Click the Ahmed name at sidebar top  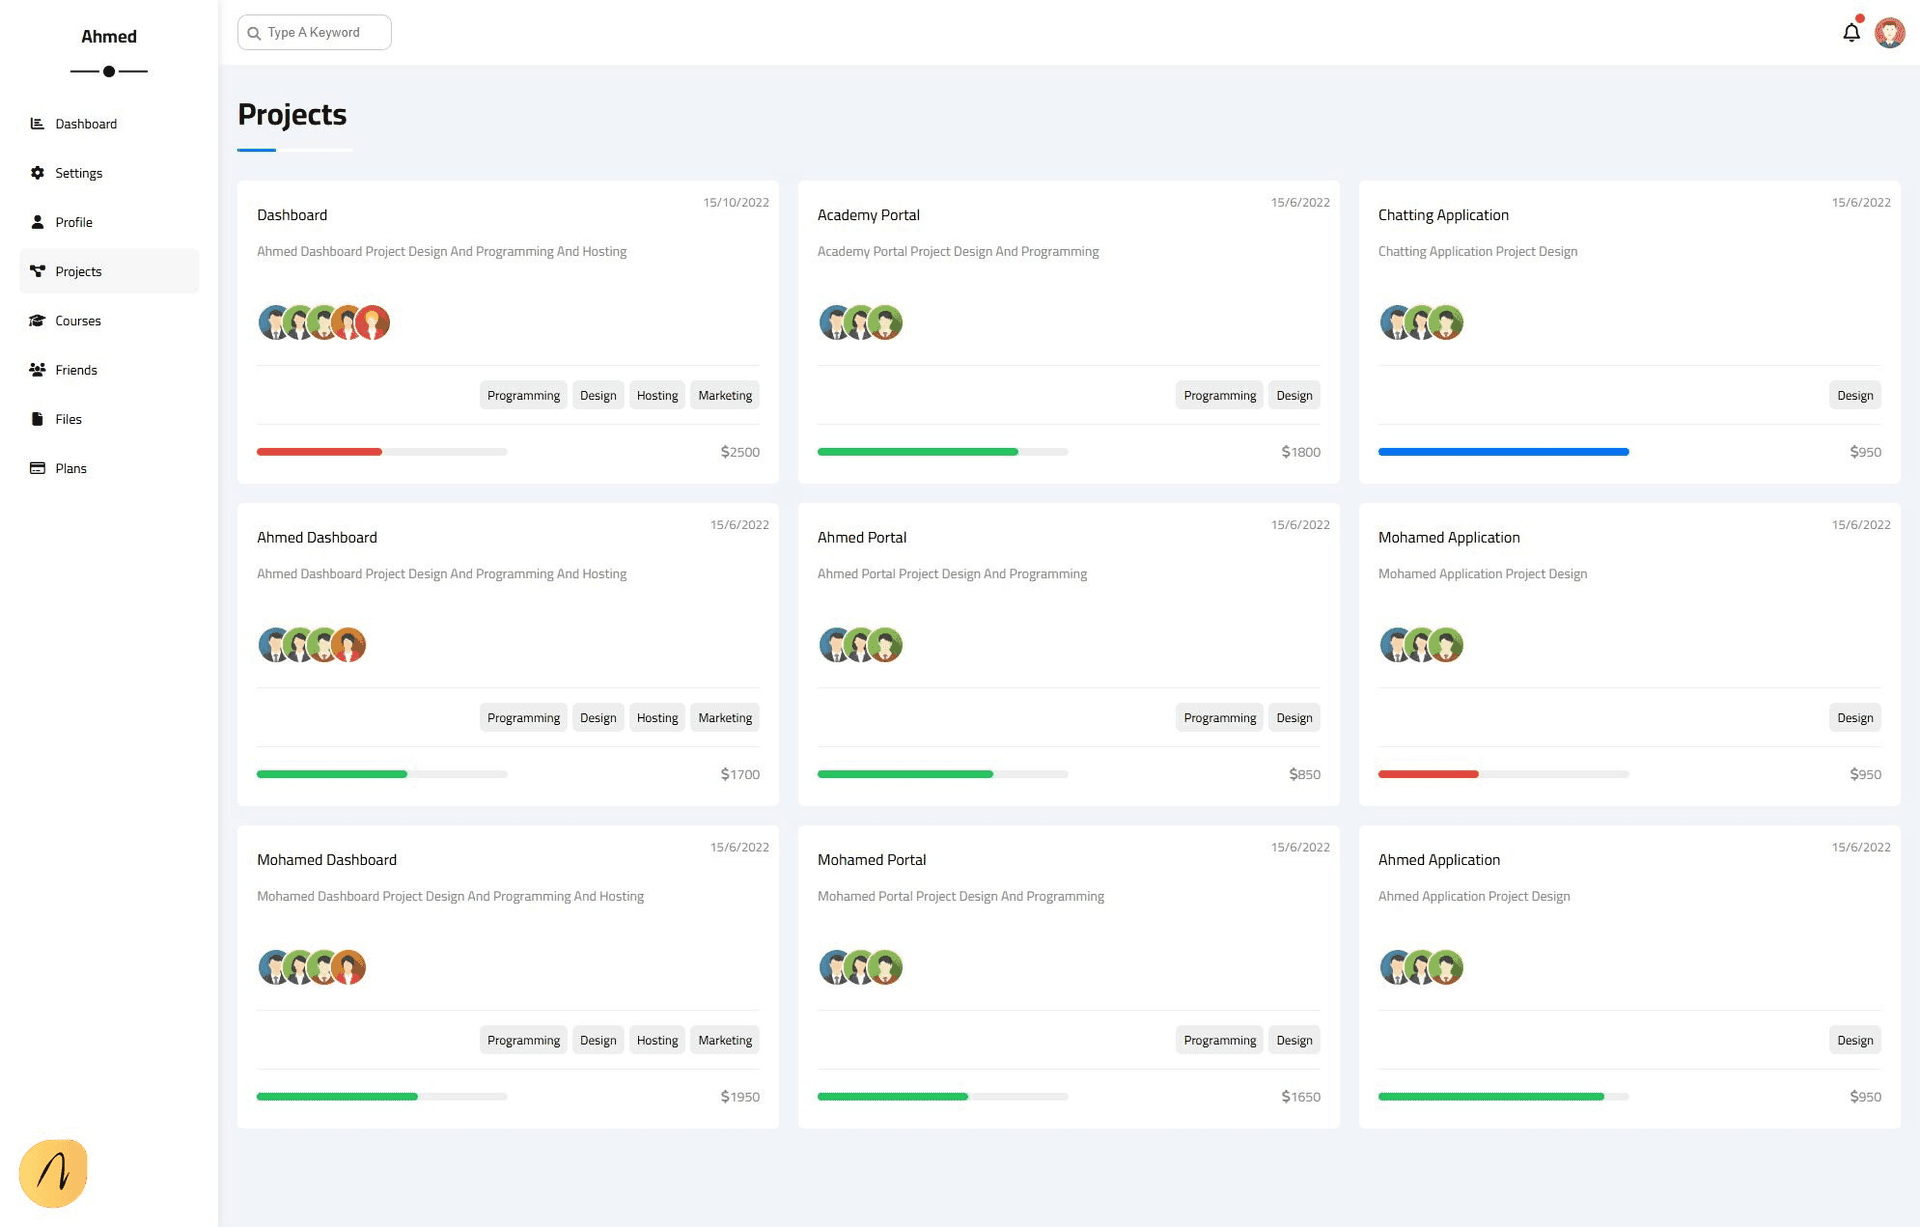click(x=109, y=37)
